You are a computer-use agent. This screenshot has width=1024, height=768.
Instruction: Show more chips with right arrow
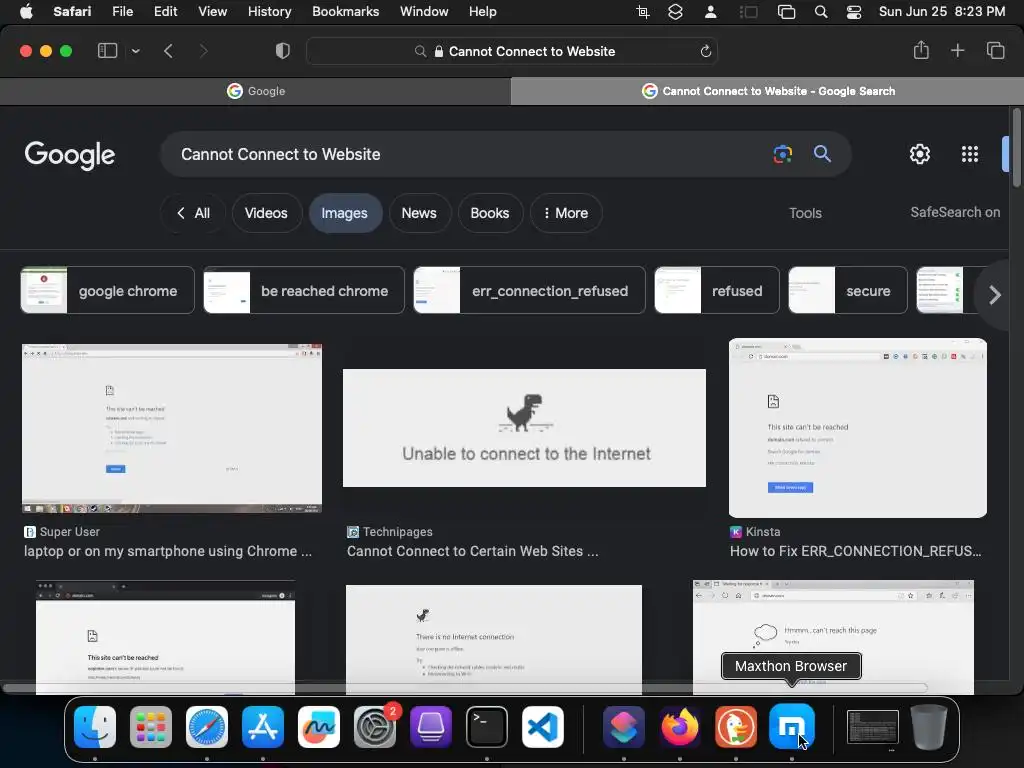(995, 295)
